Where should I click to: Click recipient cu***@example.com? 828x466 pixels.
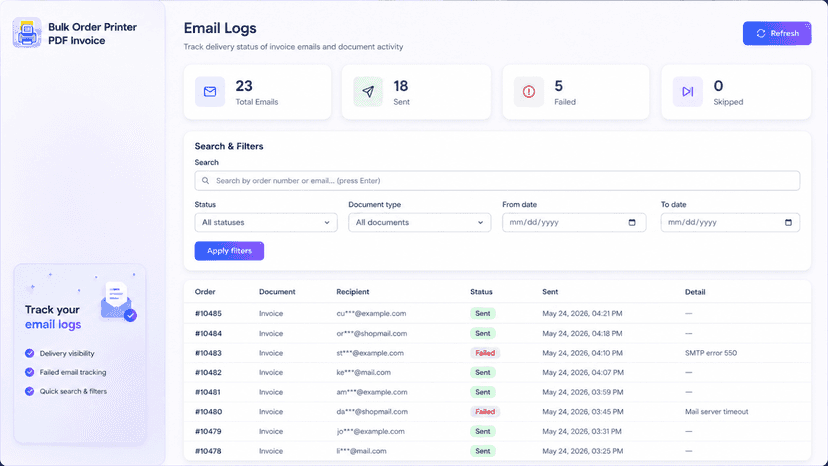tap(371, 313)
